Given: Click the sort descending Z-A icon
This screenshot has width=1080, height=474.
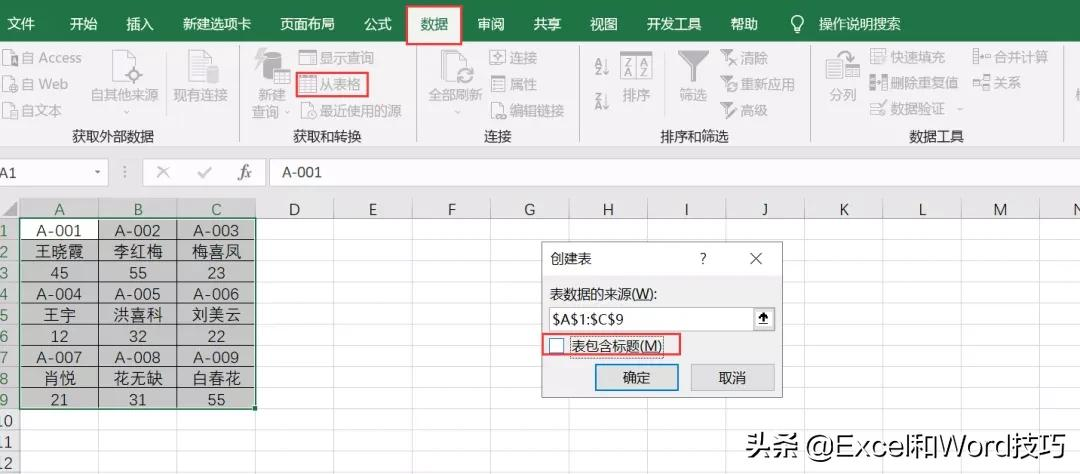Looking at the screenshot, I should click(602, 100).
